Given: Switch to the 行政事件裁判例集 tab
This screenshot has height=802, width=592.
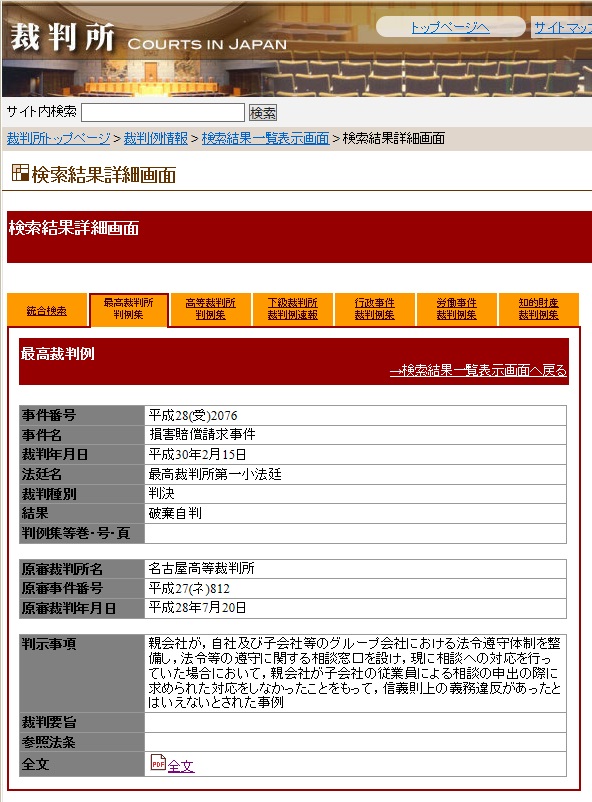Looking at the screenshot, I should (x=375, y=309).
